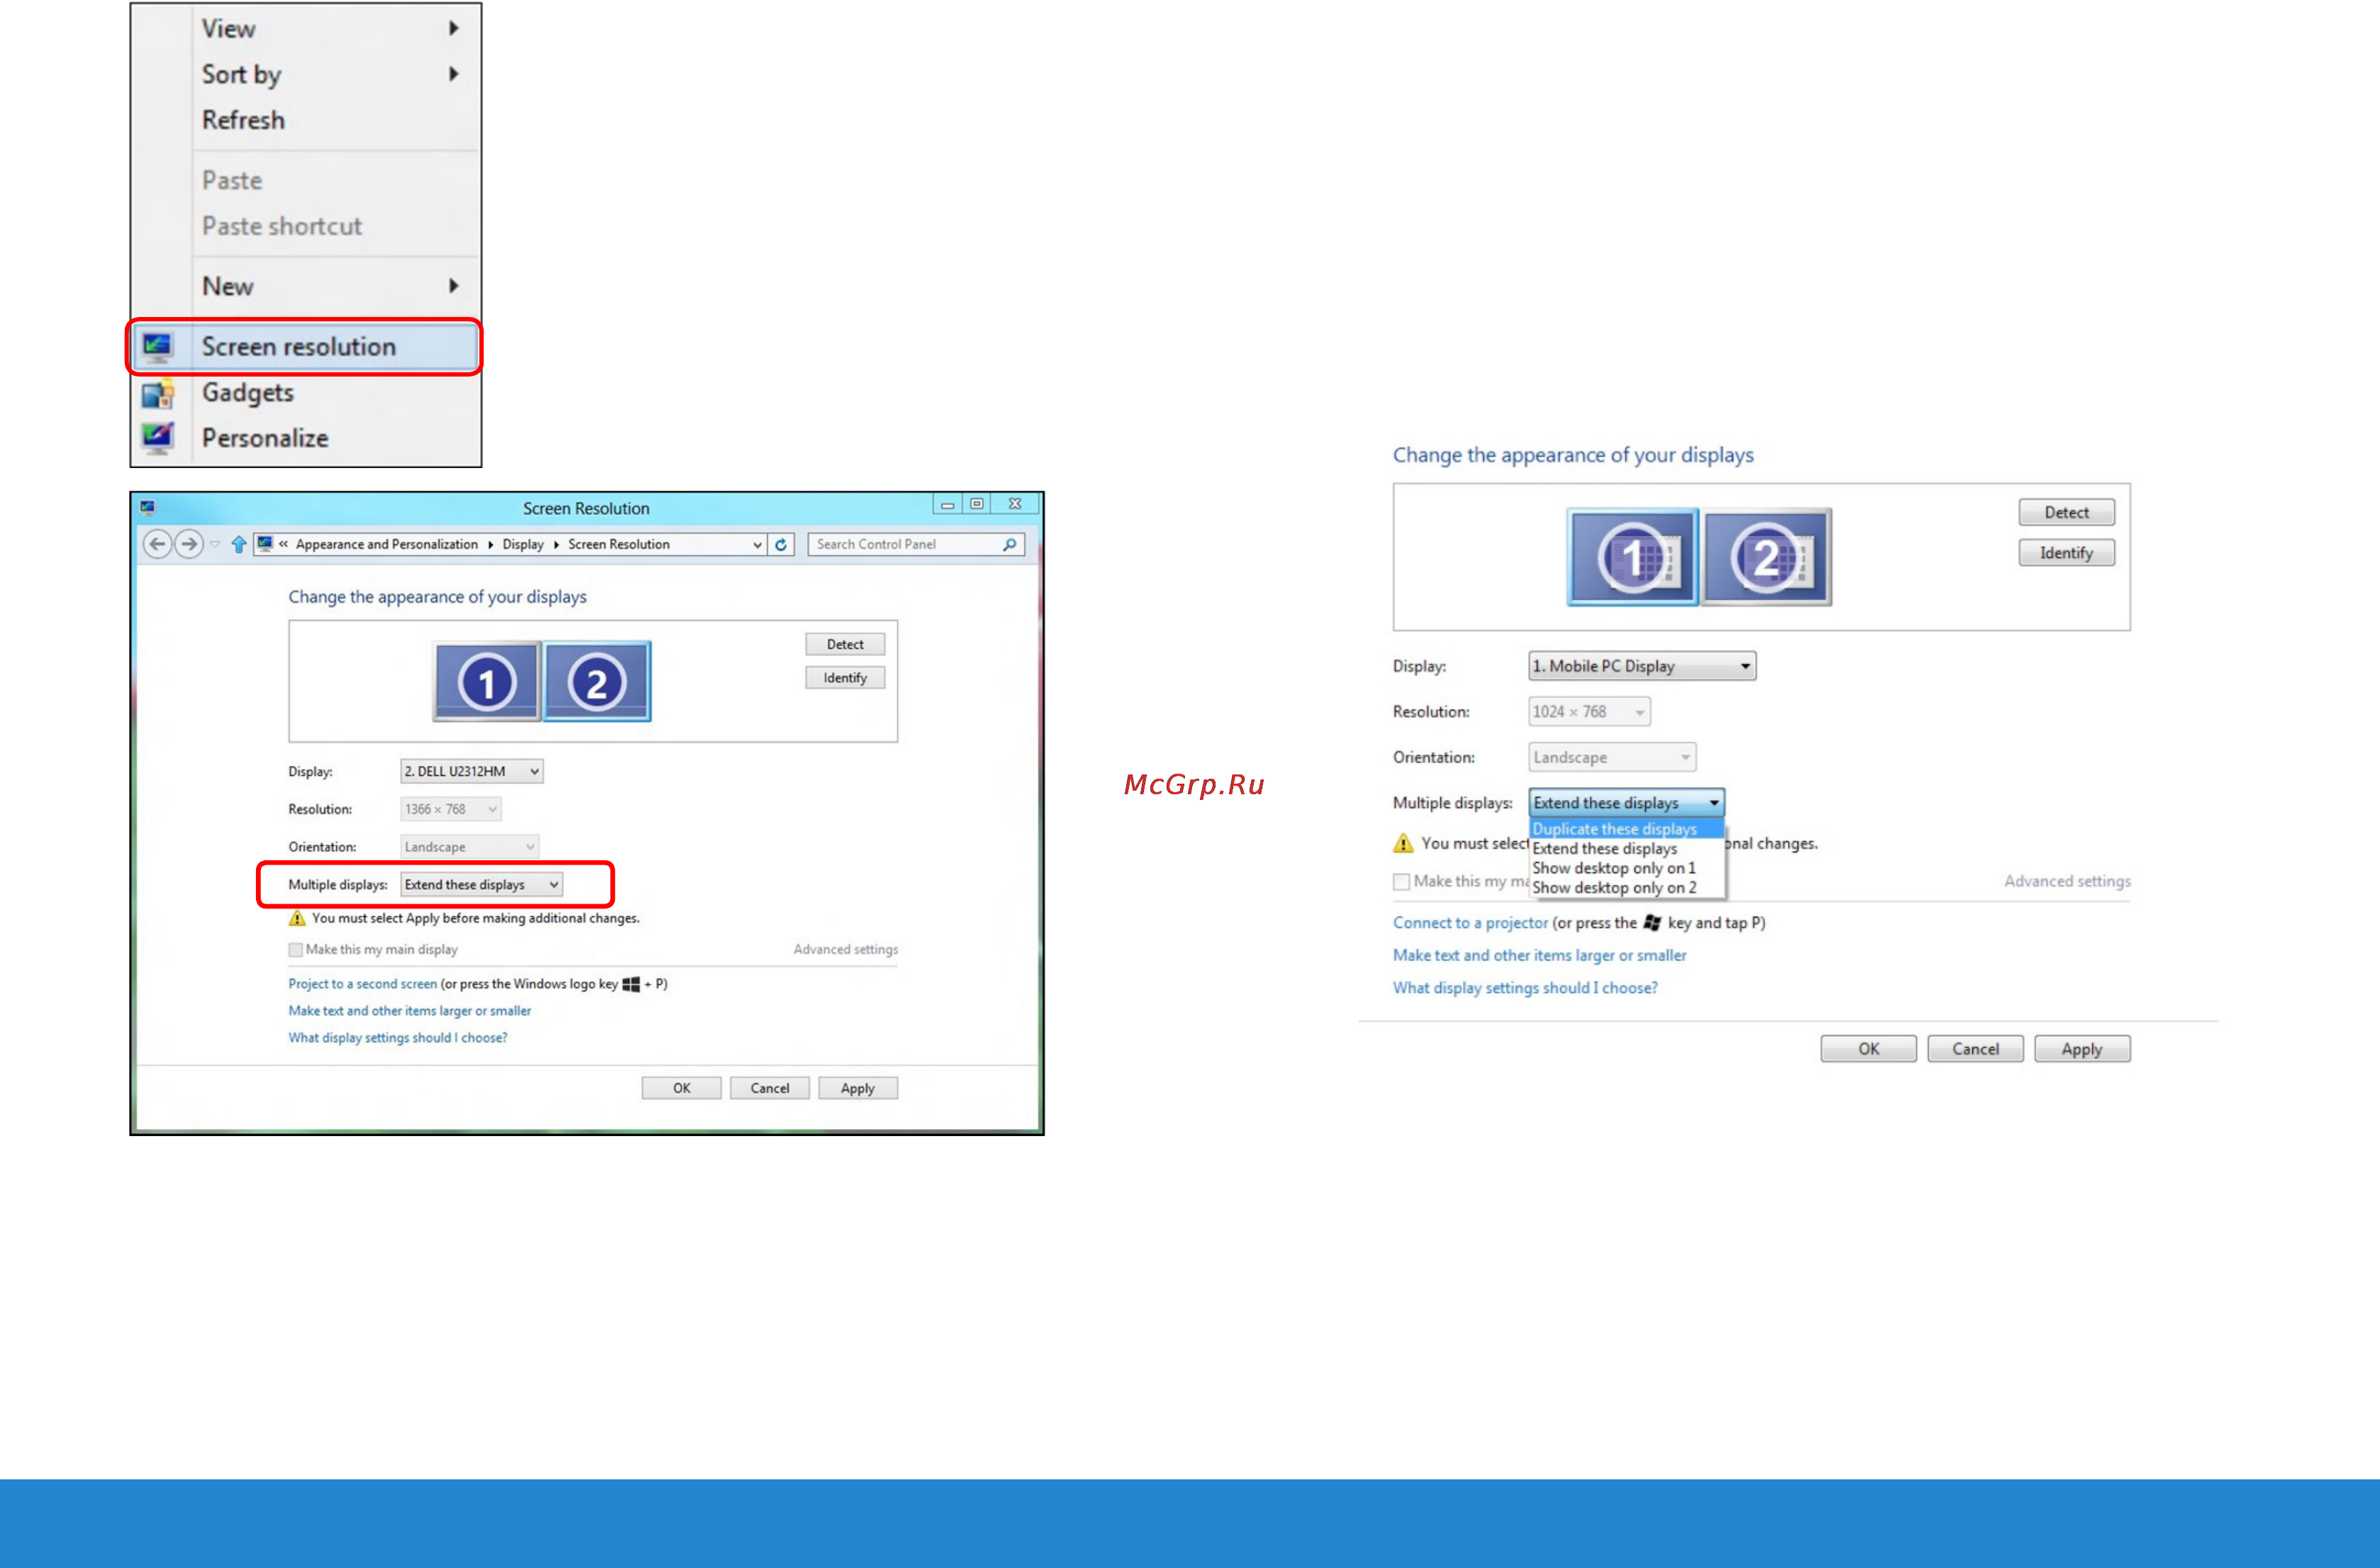Choose Personalize in the context menu

click(x=306, y=438)
